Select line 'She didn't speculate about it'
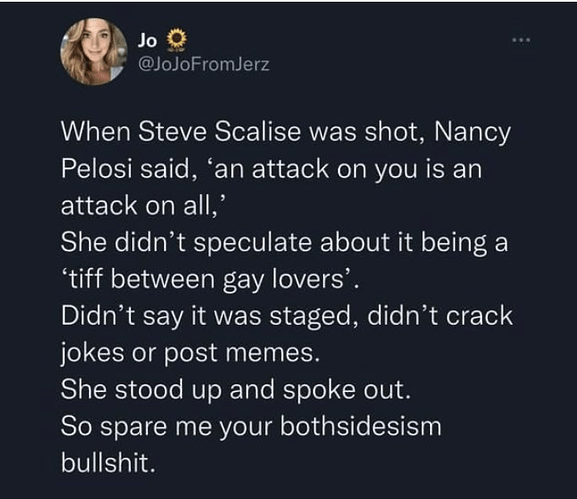The height and width of the screenshot is (499, 577). click(284, 244)
